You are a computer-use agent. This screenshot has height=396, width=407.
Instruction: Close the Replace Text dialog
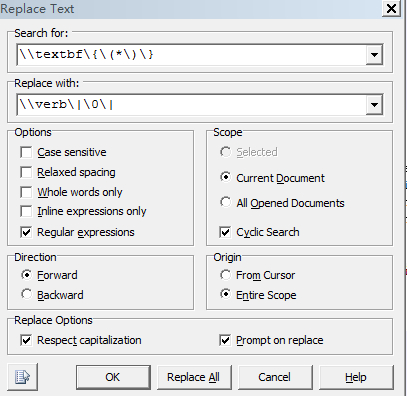click(391, 8)
